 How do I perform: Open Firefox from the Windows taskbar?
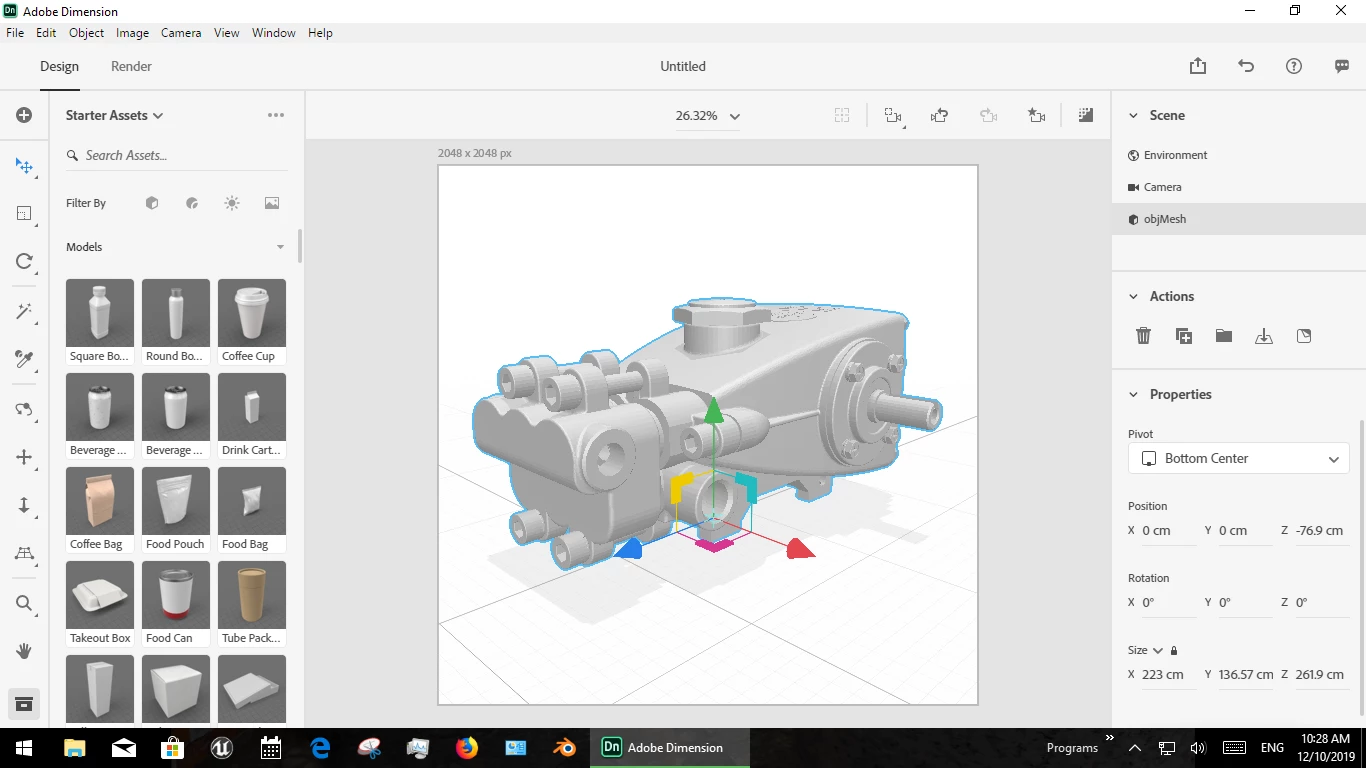point(467,747)
